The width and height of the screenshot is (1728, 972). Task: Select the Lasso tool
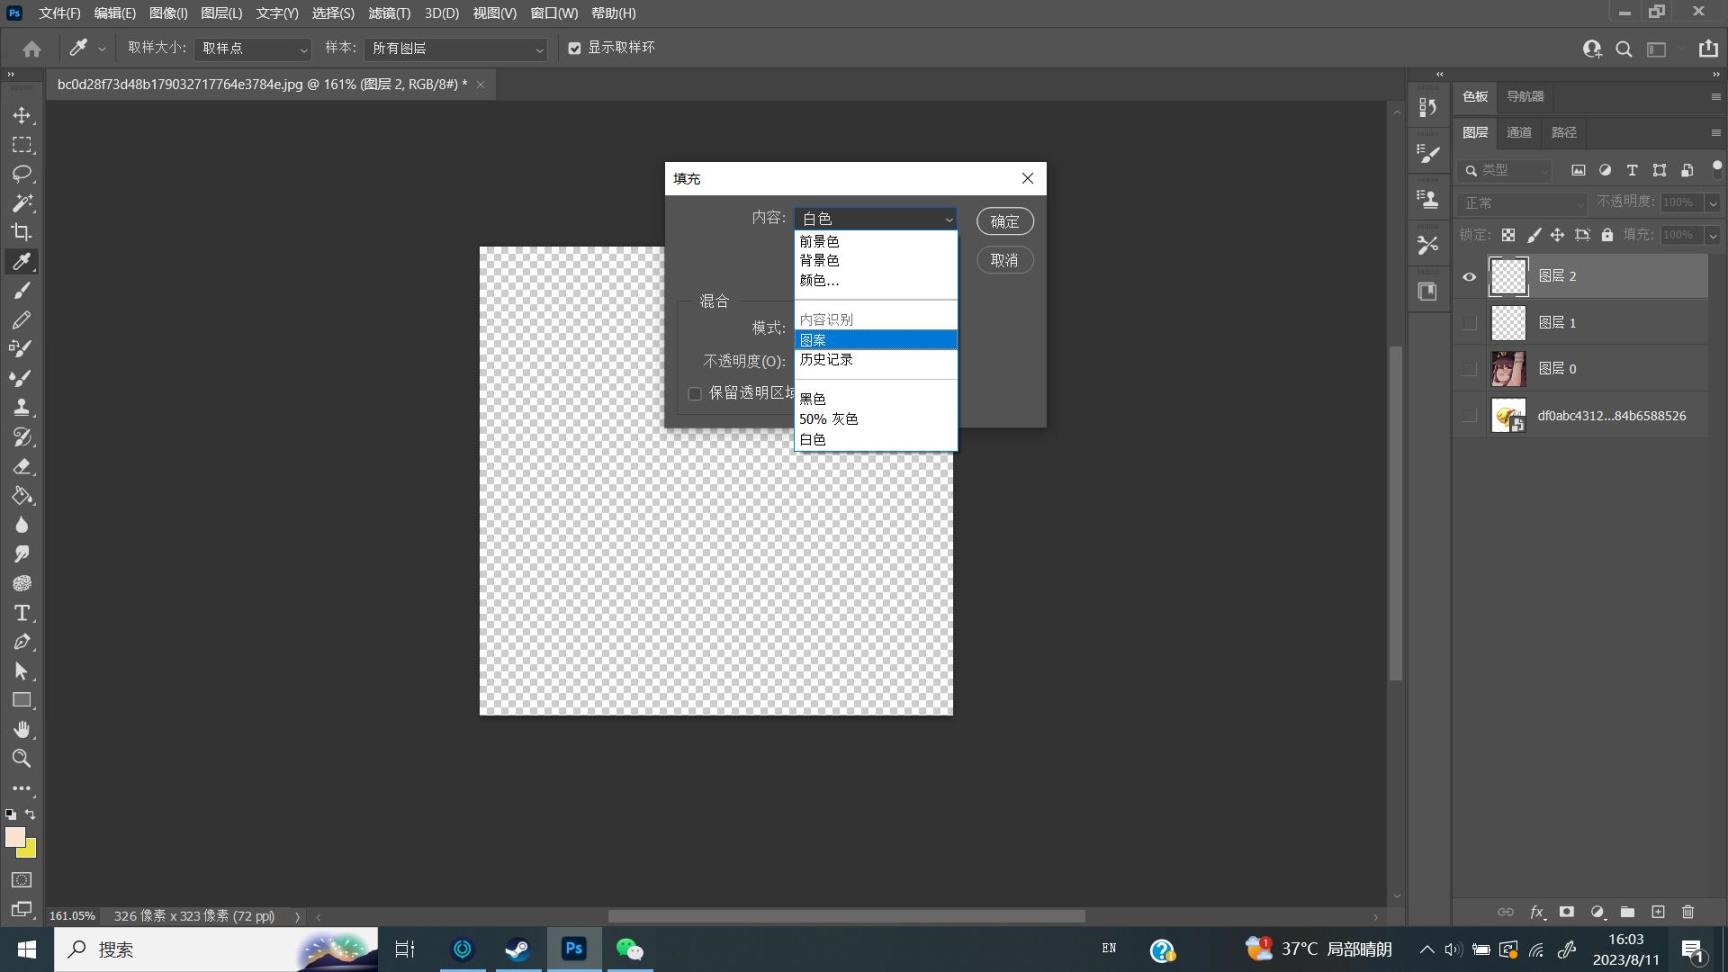[22, 174]
